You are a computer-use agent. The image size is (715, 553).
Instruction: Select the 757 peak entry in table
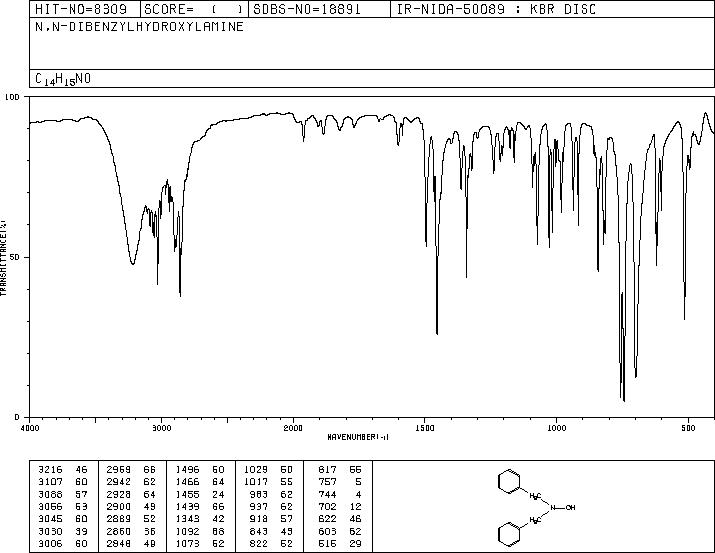click(340, 481)
